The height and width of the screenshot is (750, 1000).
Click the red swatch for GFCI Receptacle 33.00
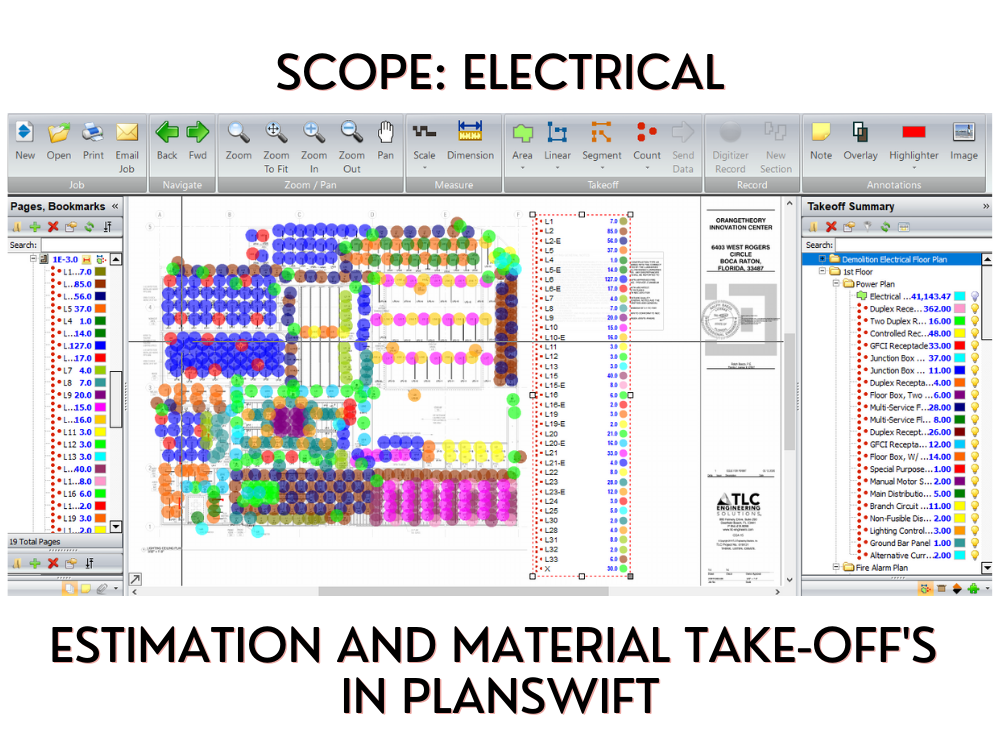pos(959,346)
